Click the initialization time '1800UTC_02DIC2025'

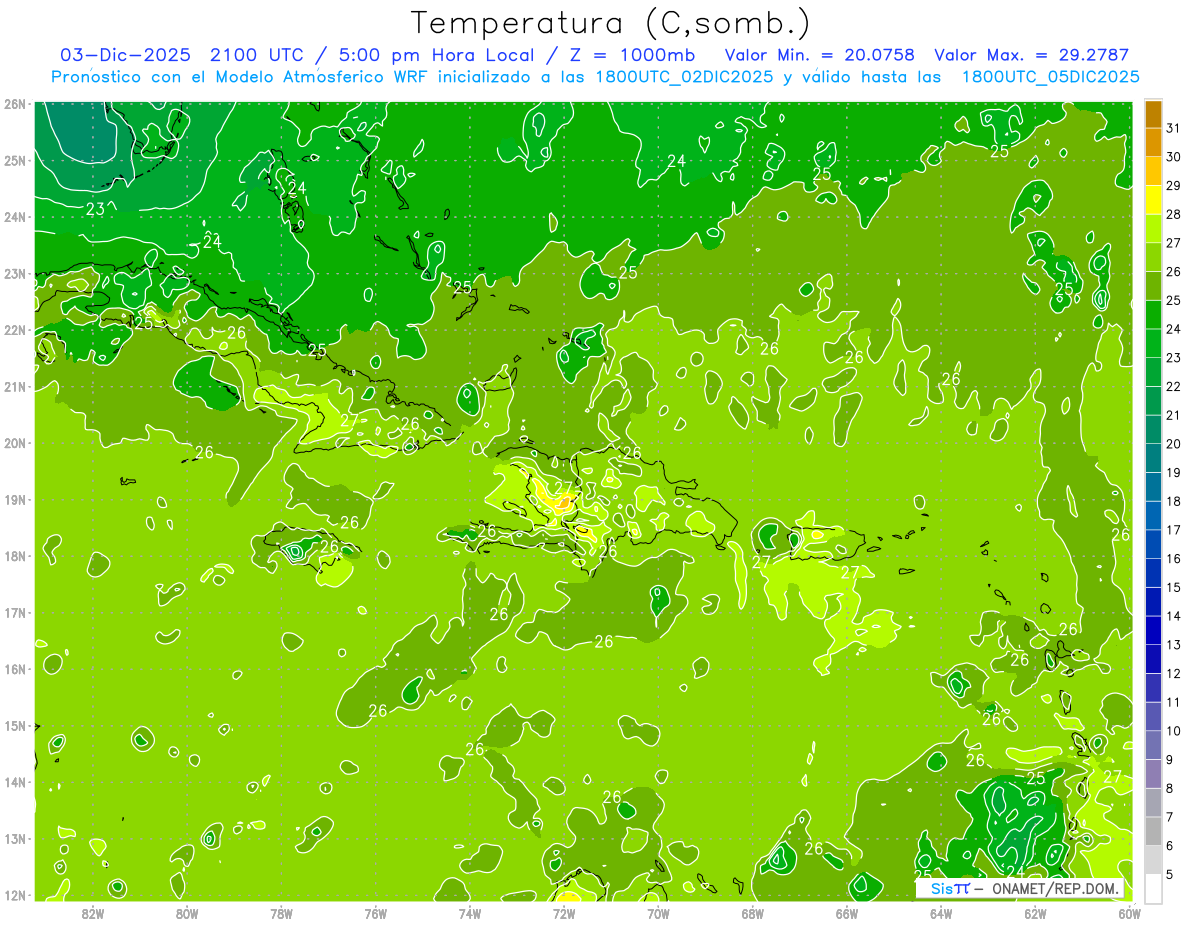click(682, 77)
